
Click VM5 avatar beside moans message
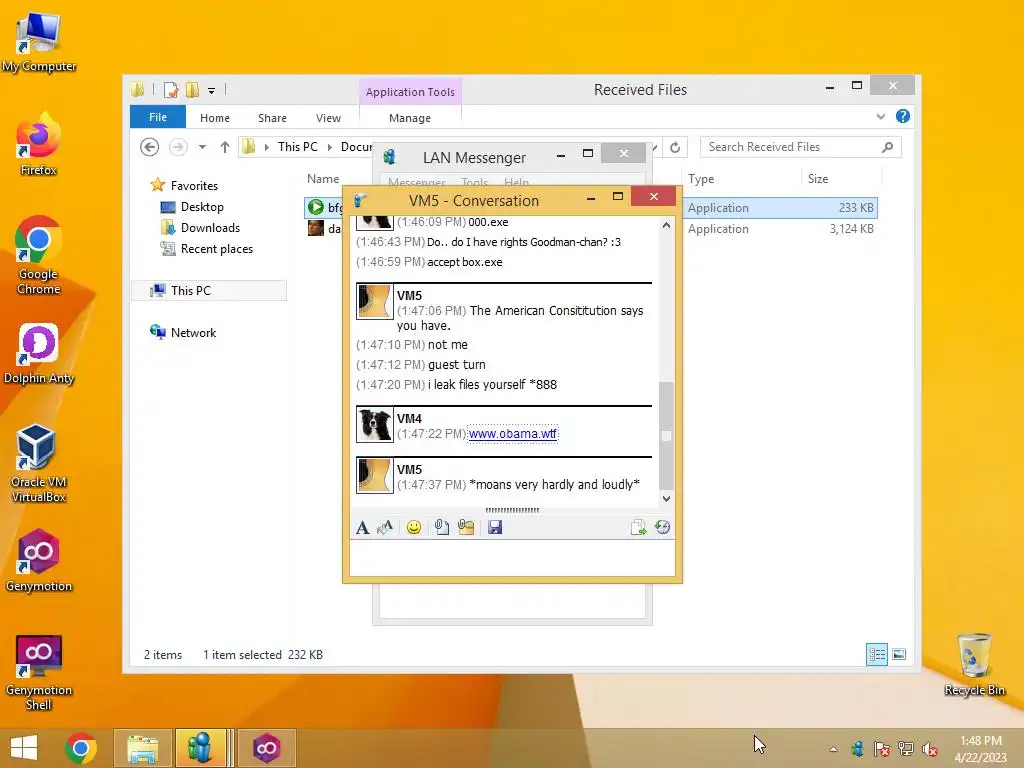[x=375, y=475]
